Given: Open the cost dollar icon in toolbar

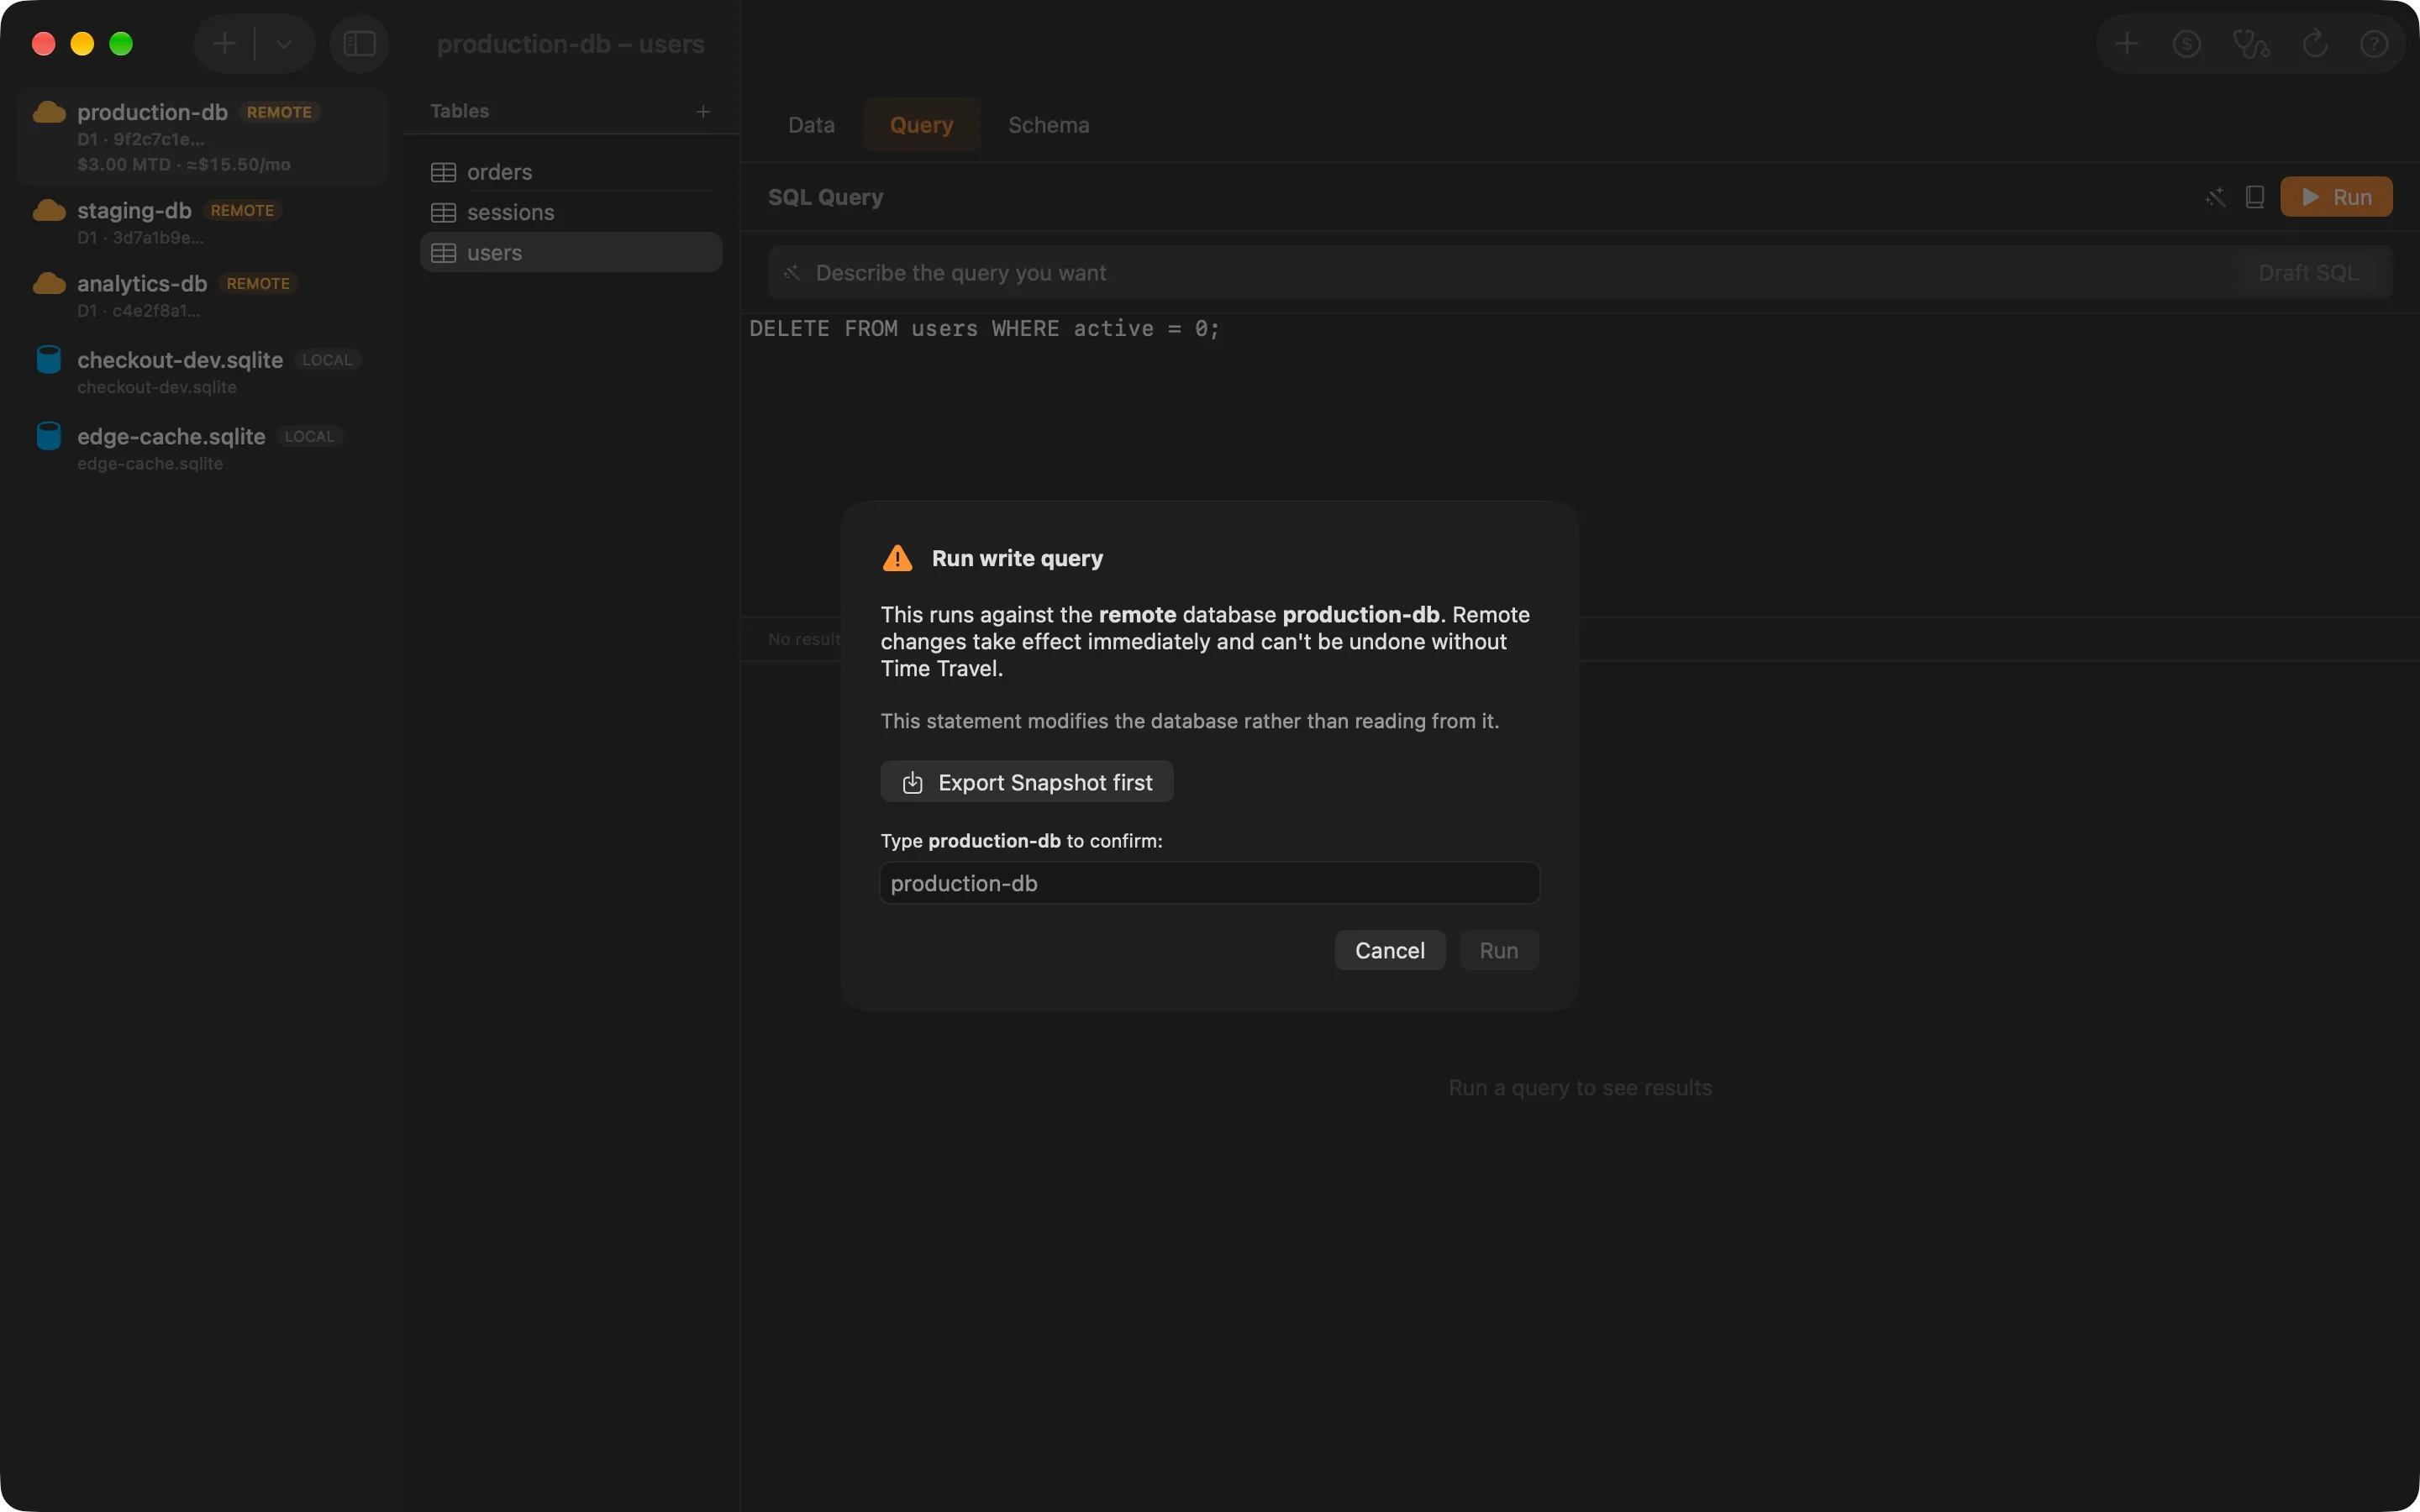Looking at the screenshot, I should click(2187, 44).
